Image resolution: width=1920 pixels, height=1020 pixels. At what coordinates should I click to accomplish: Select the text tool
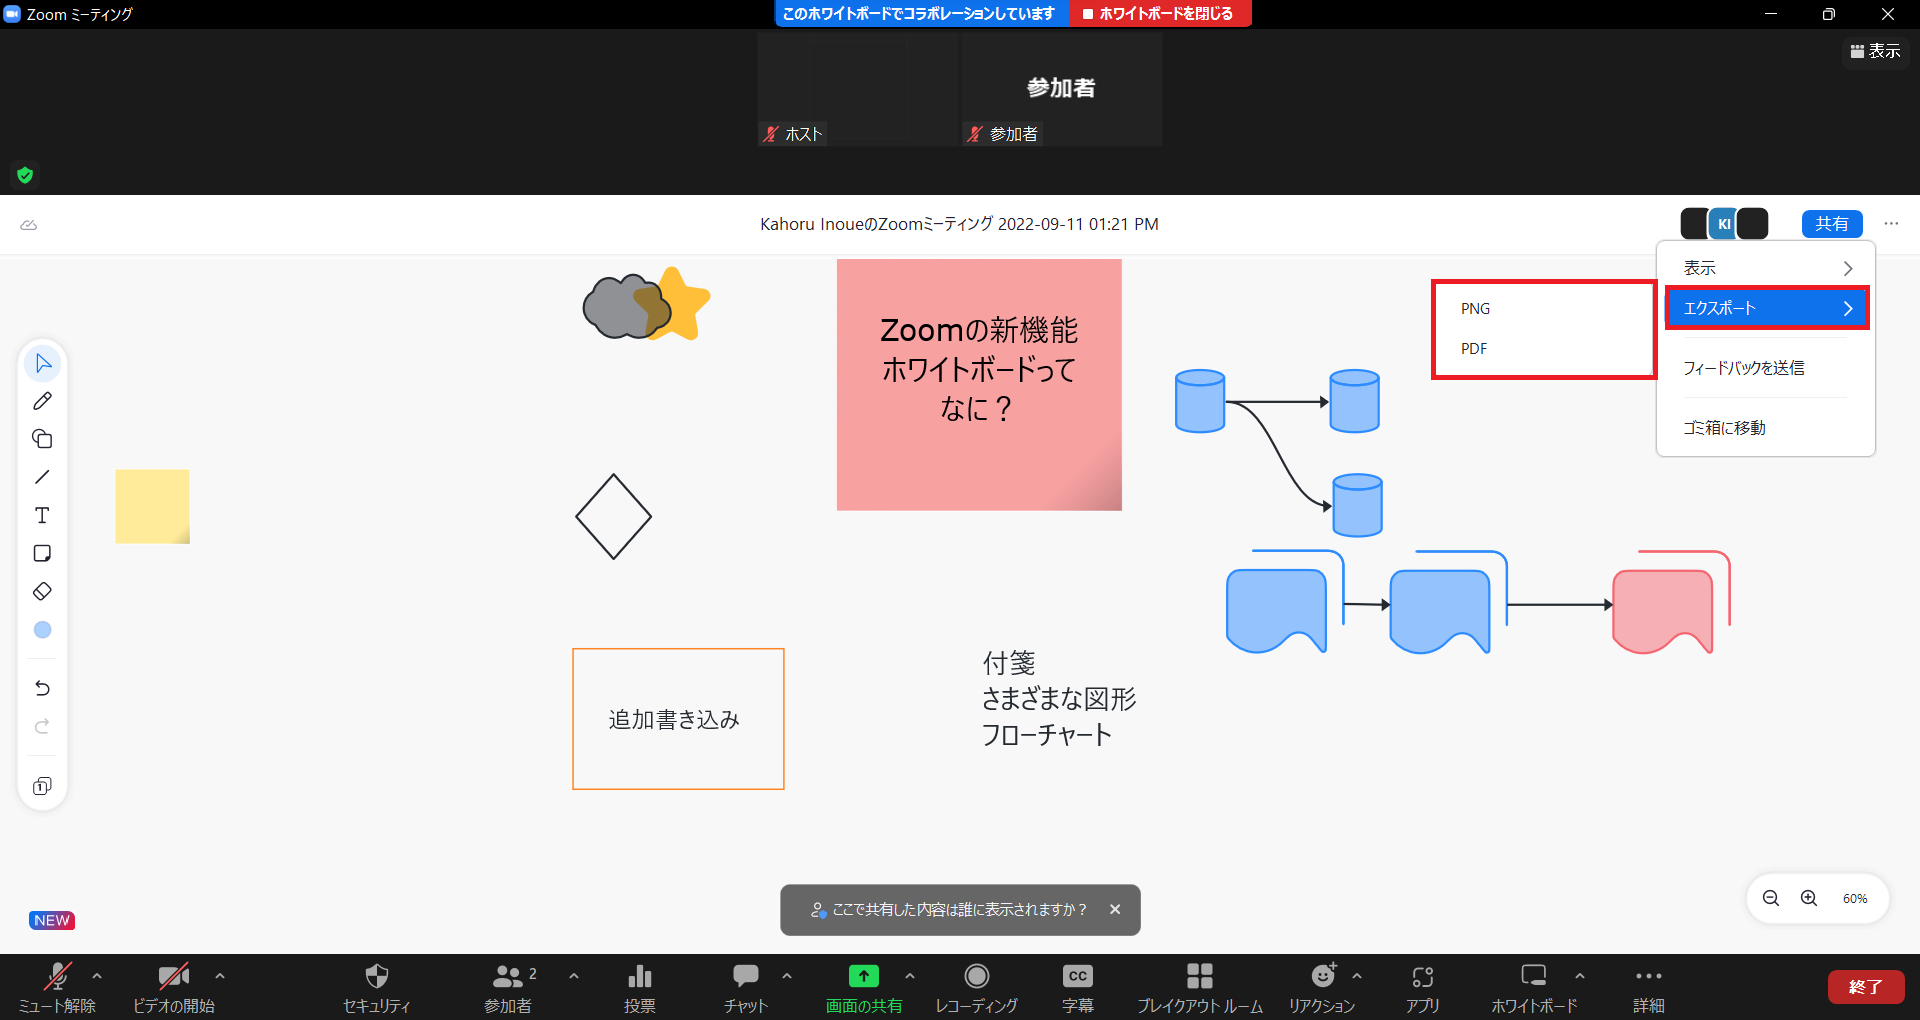pyautogui.click(x=42, y=515)
